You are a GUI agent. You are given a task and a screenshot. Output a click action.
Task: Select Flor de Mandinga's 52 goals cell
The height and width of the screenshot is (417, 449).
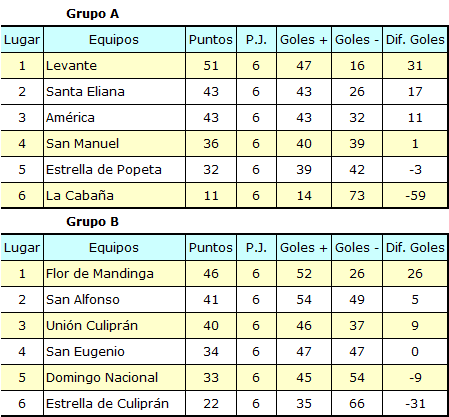304,274
